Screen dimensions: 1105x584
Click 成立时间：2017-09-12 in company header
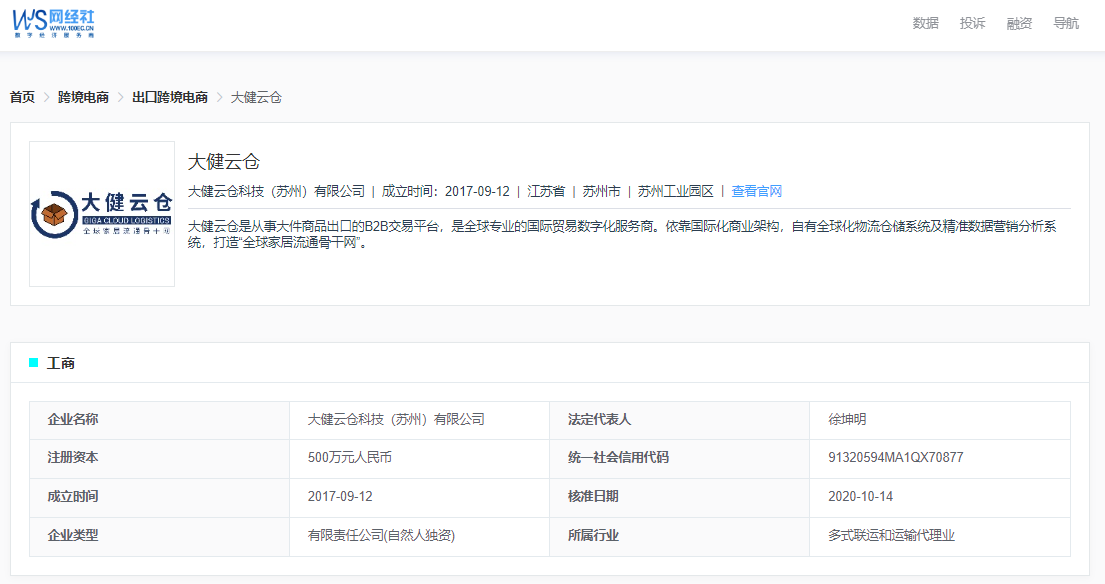[445, 192]
